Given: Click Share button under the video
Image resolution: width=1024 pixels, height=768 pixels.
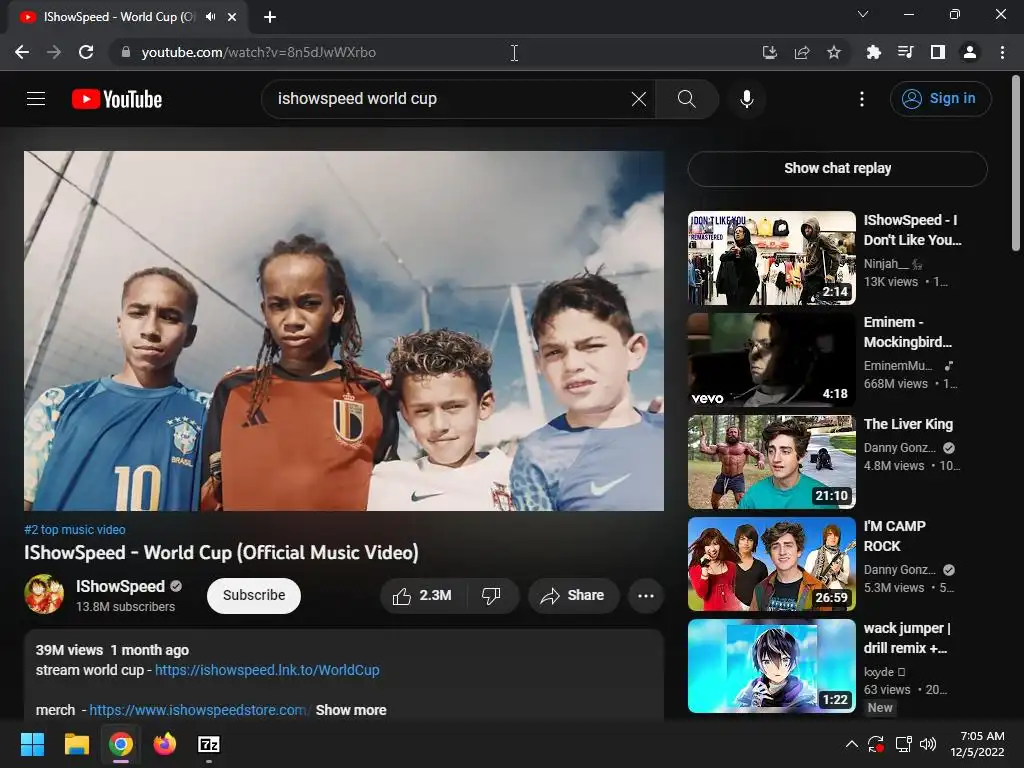Looking at the screenshot, I should coord(573,596).
